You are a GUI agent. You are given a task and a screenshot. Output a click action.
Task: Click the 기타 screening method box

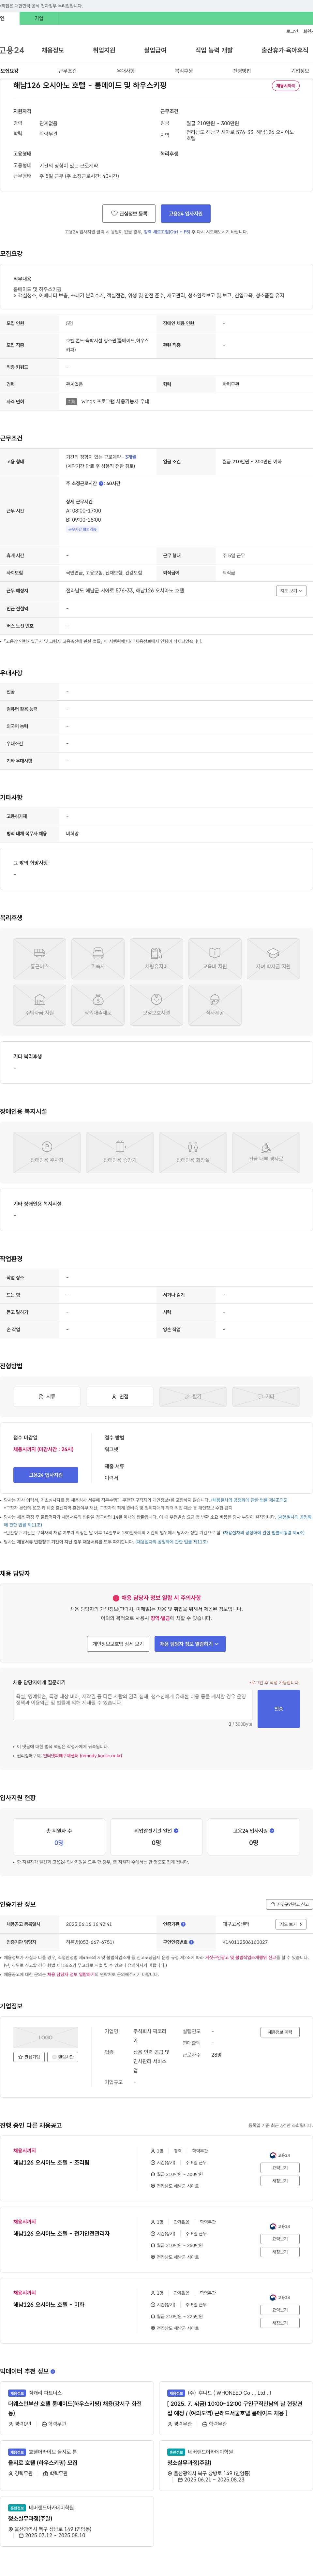pyautogui.click(x=266, y=1397)
